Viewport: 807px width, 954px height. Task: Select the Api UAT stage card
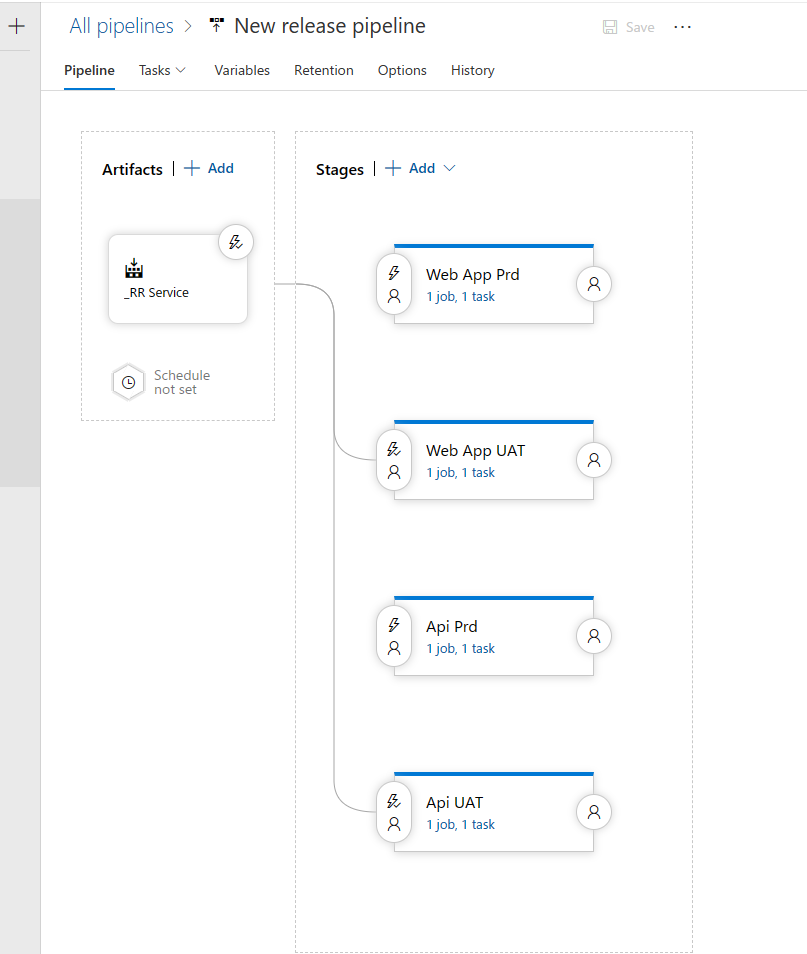(x=490, y=812)
